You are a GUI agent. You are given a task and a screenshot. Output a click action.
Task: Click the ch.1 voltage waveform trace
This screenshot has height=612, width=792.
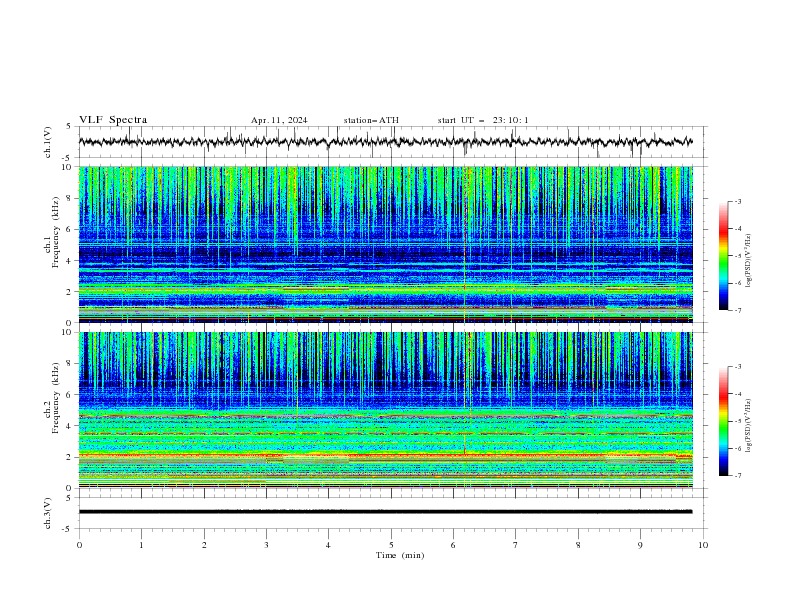click(385, 142)
